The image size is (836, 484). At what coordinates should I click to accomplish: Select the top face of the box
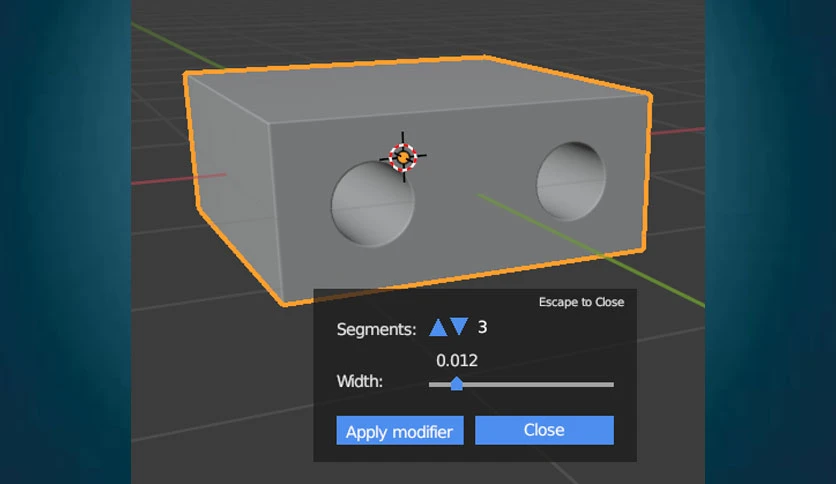[416, 88]
